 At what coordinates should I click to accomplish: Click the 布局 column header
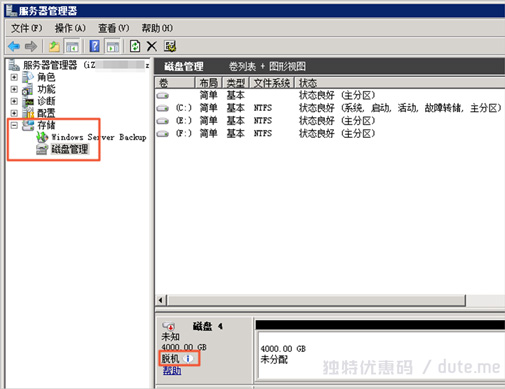[209, 83]
